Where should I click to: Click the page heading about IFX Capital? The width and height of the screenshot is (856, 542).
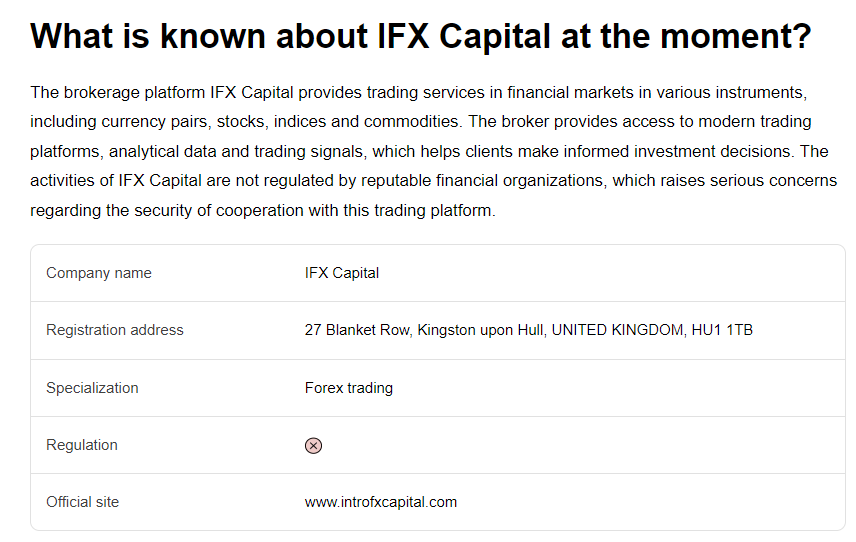[420, 37]
